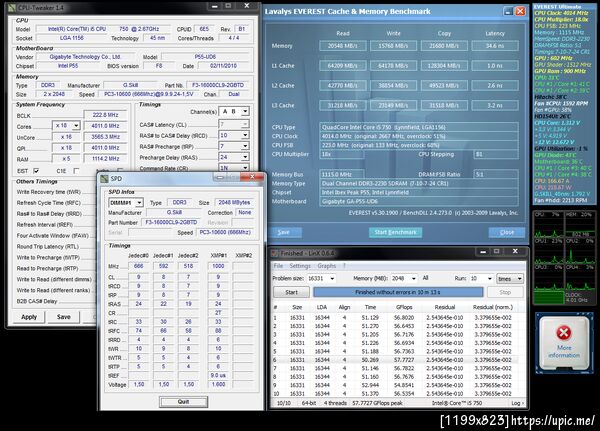Screen dimensions: 600x431
Task: Click the Finished without errors progress bar
Action: (398, 292)
